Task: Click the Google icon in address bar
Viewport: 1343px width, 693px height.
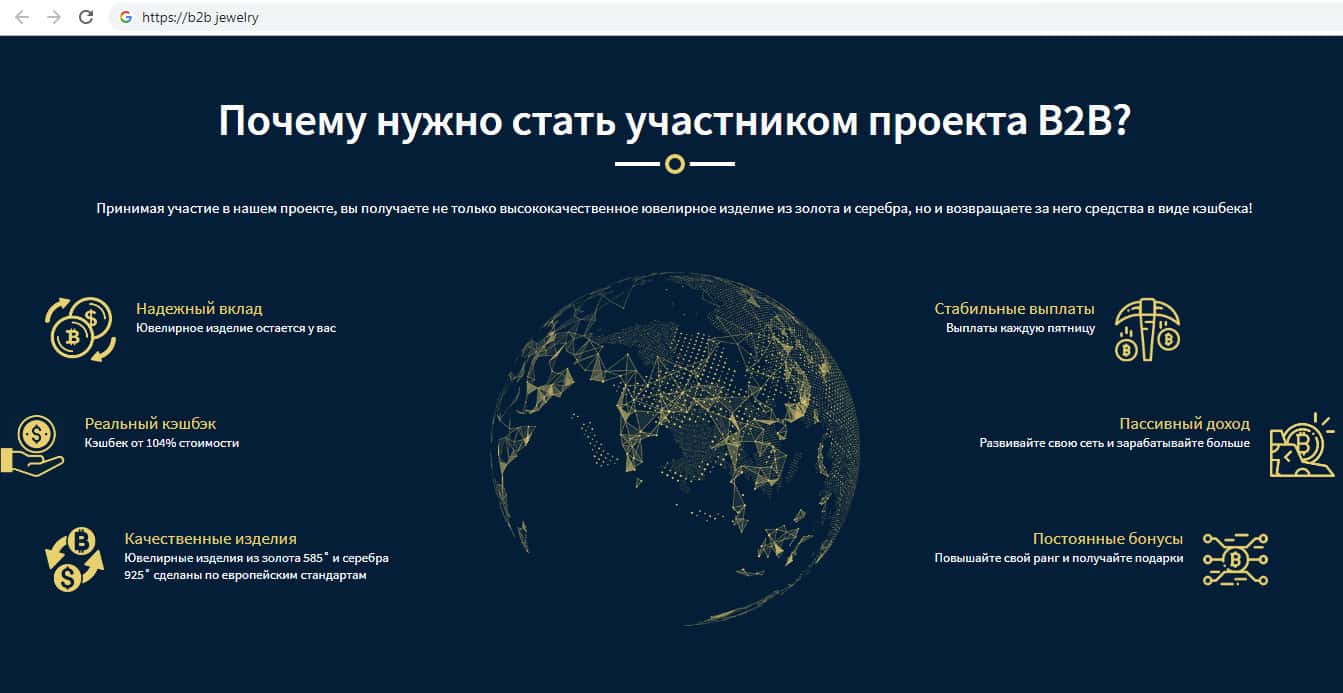Action: (126, 17)
